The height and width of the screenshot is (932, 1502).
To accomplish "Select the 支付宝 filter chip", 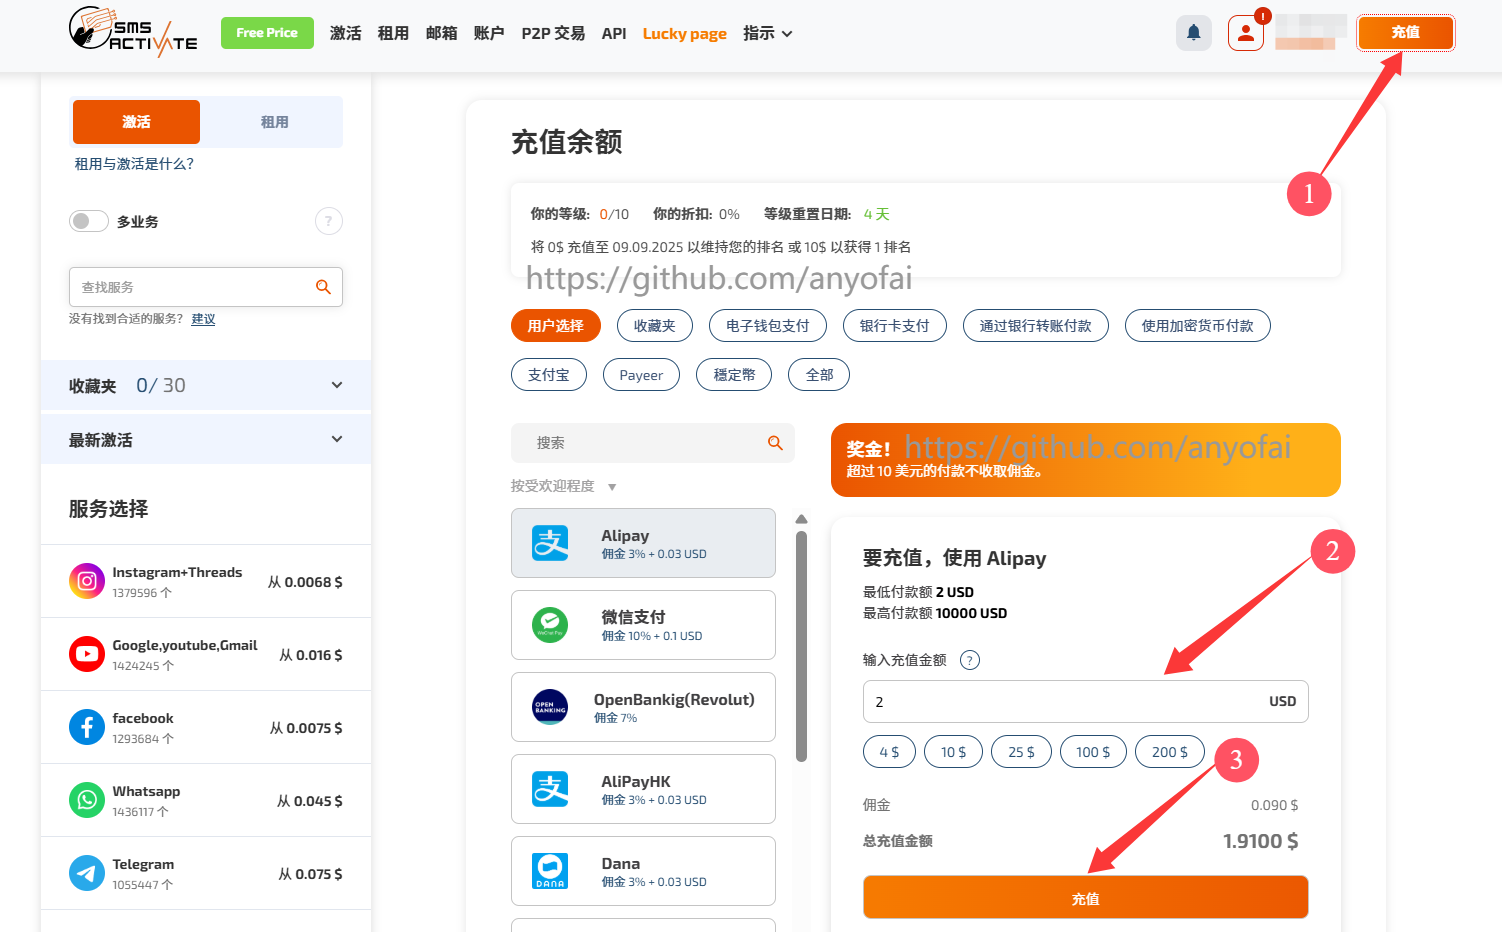I will (x=548, y=375).
